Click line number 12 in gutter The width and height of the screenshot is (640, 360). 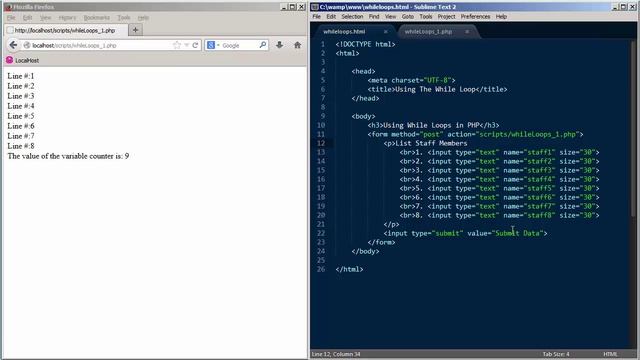(321, 143)
